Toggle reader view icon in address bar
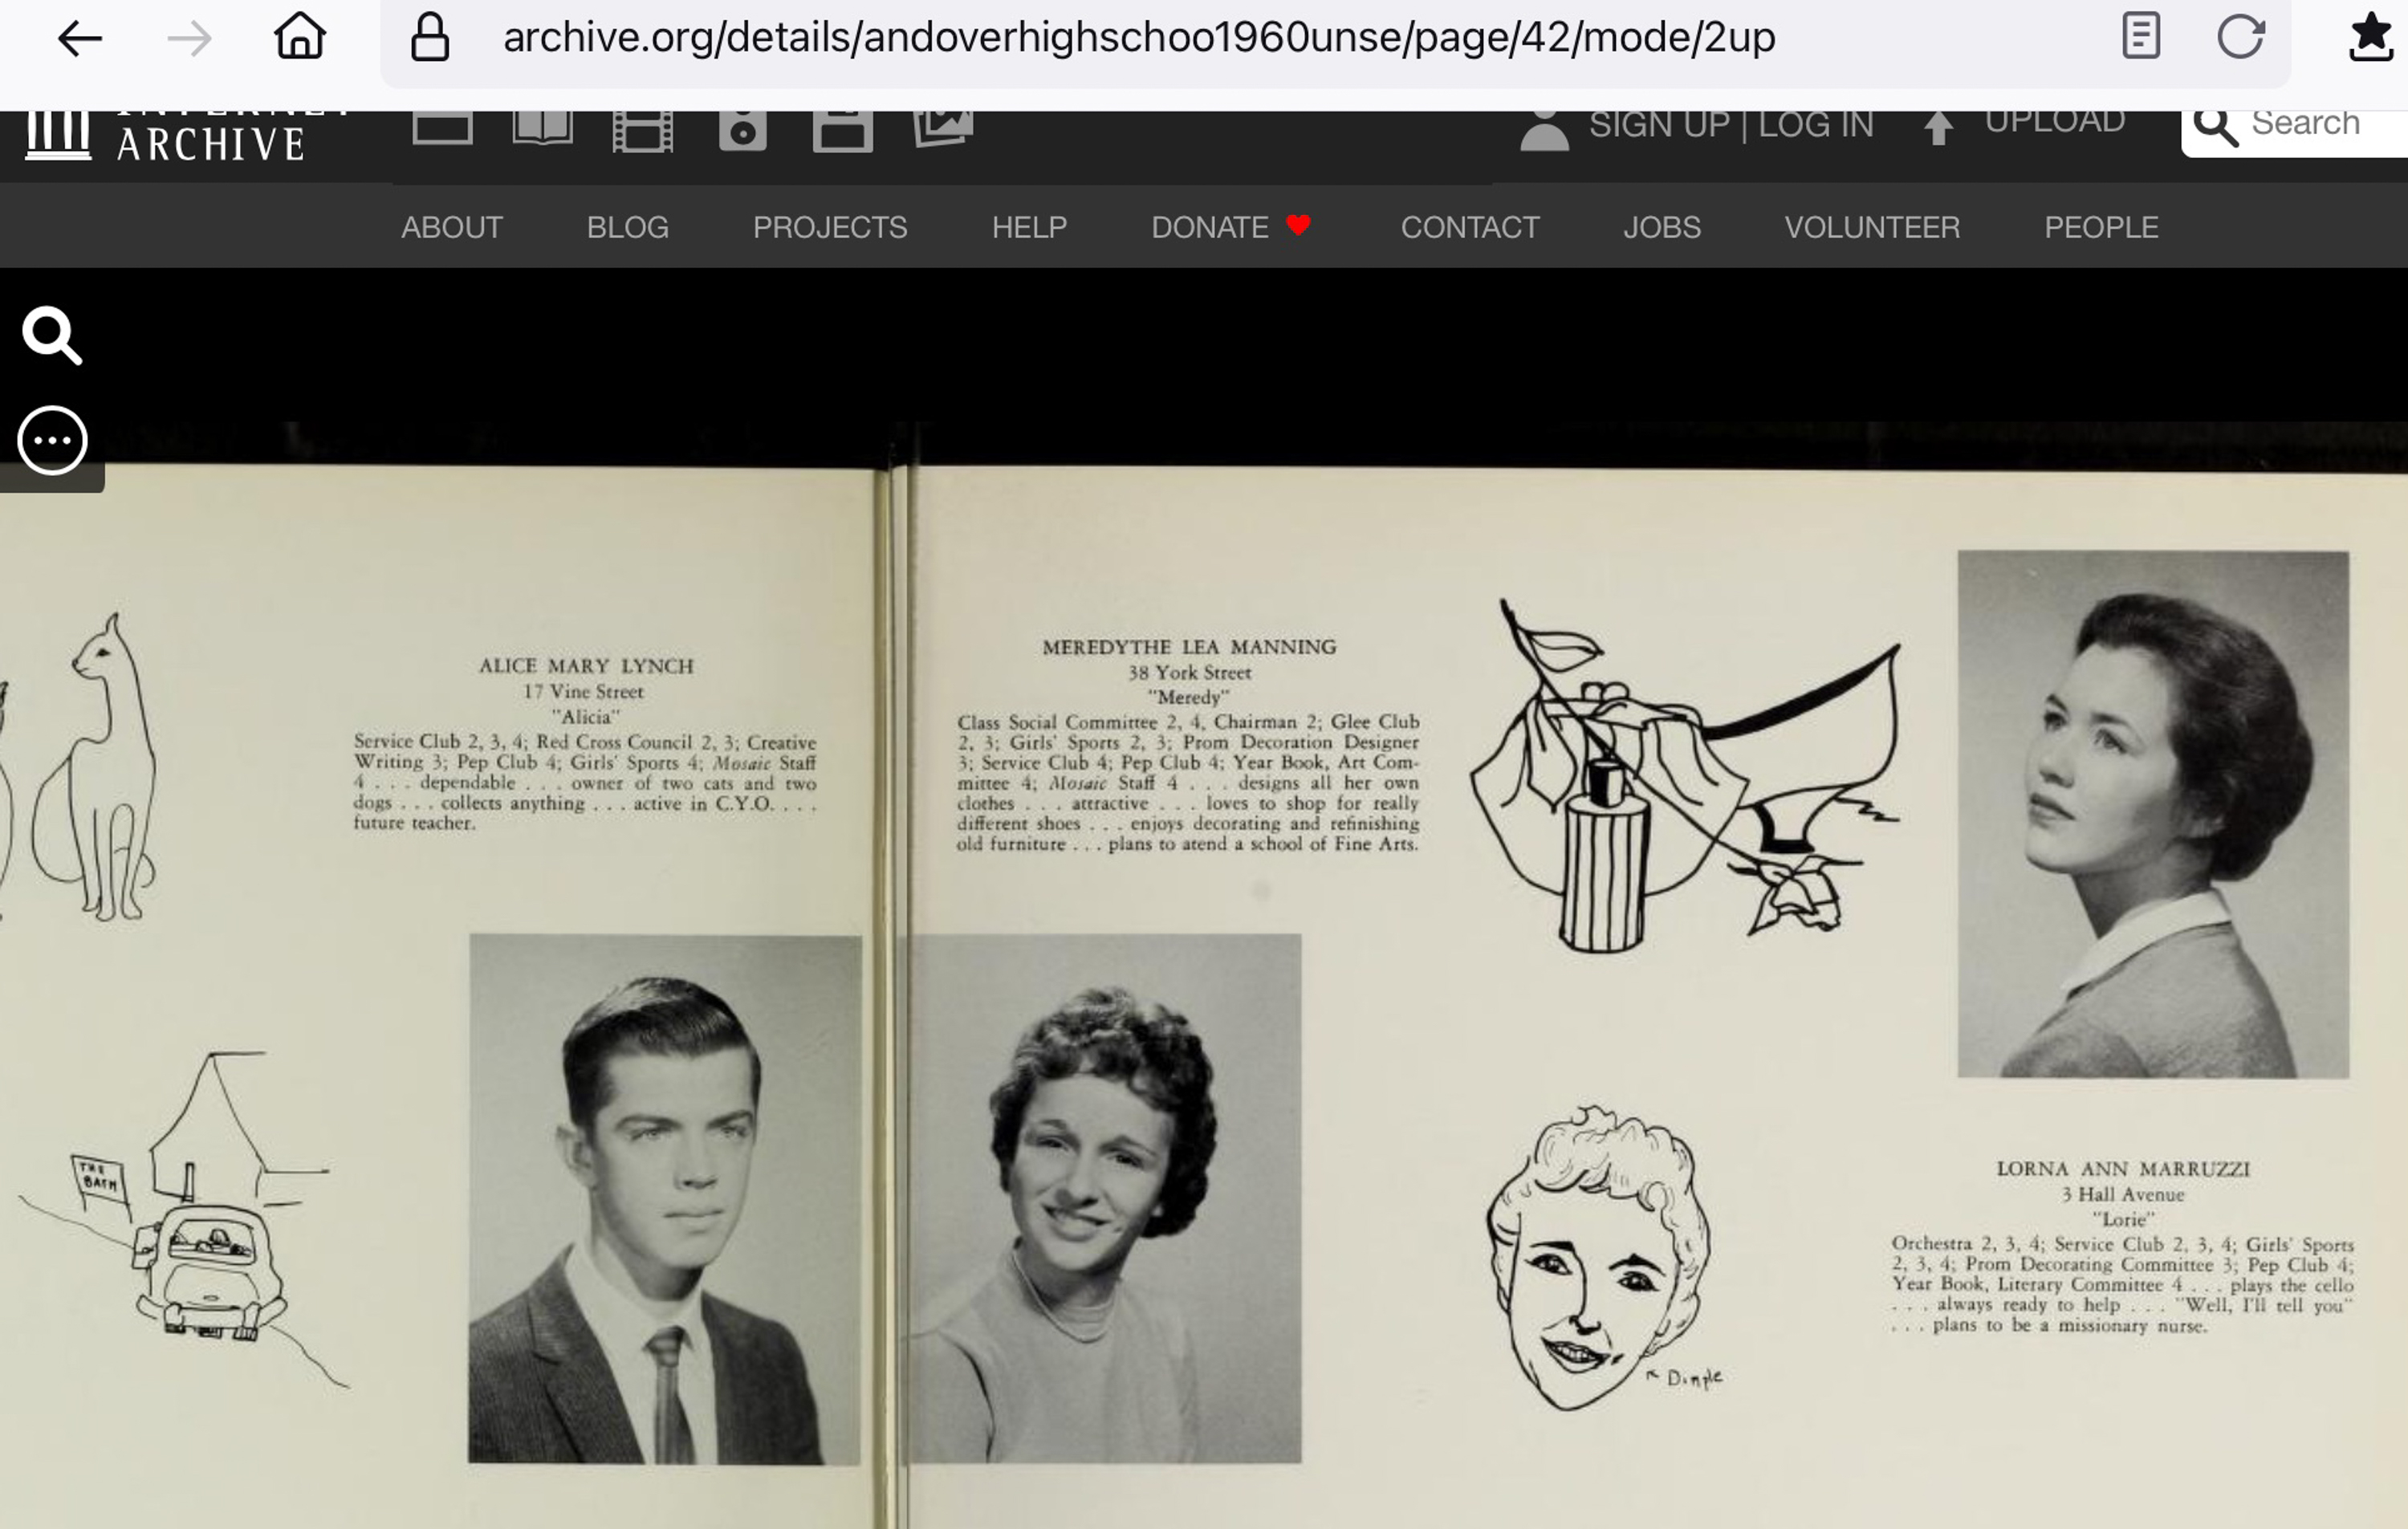The image size is (2408, 1529). tap(2141, 36)
